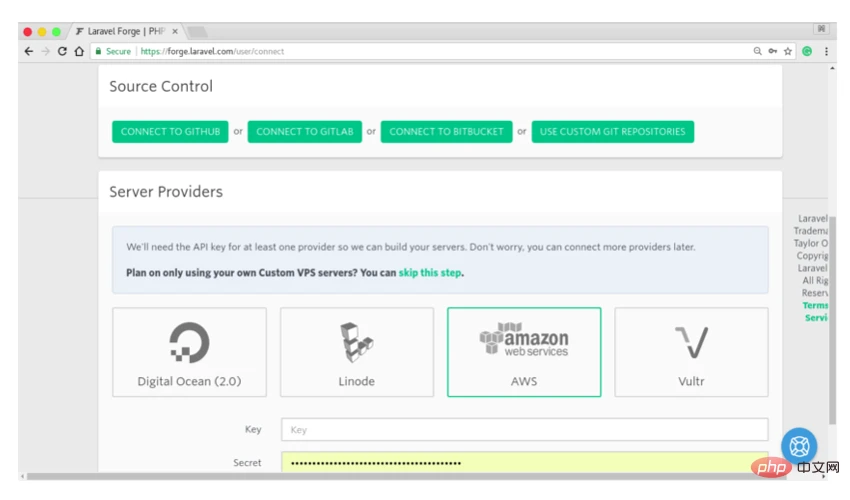
Task: Click Connect to GitHub button
Action: pos(170,131)
